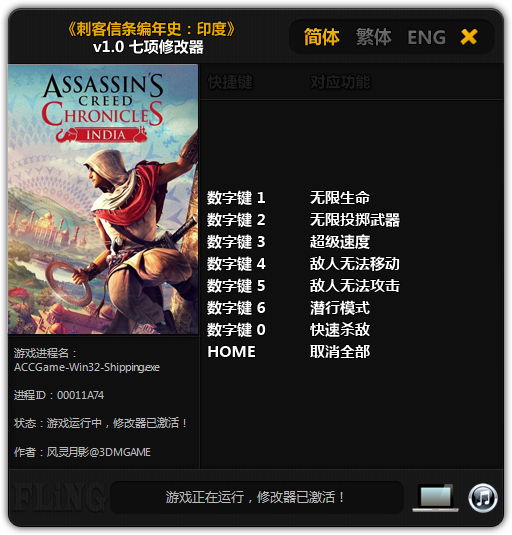Screen dimensions: 512x535
Task: Toggle 无限投掷武器 cheat option
Action: (x=355, y=220)
